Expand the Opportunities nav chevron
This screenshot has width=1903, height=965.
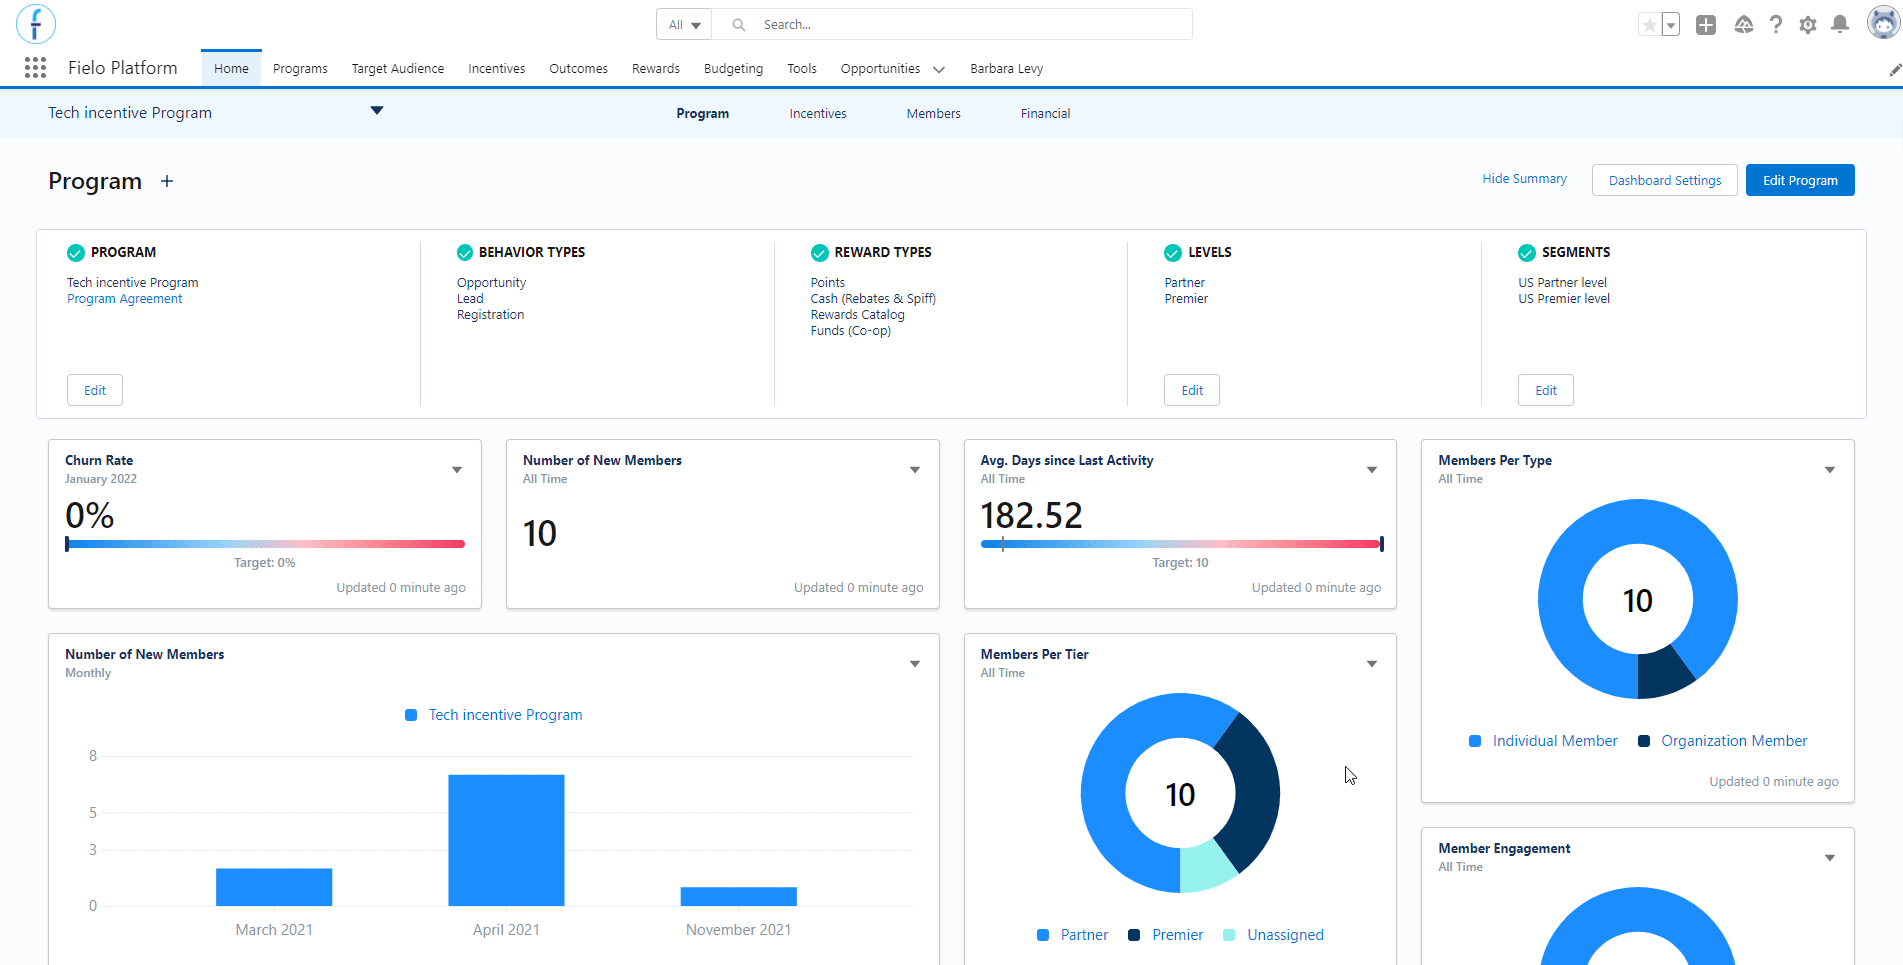(939, 69)
